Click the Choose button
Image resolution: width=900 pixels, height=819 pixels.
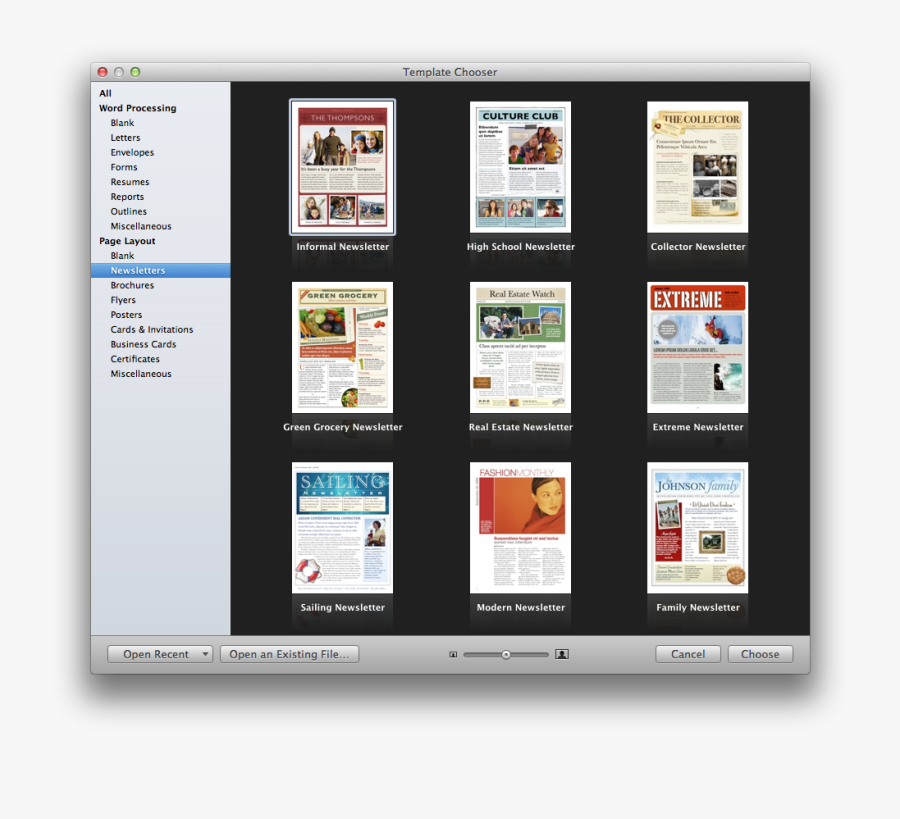(760, 654)
